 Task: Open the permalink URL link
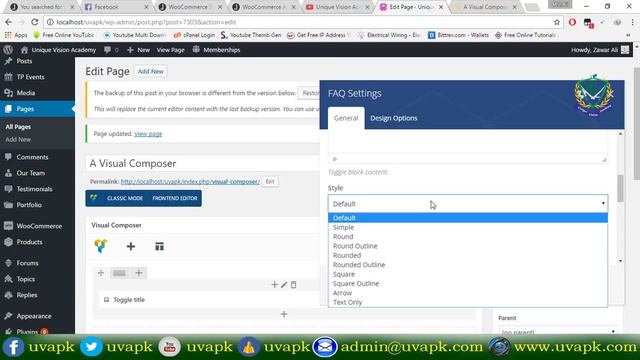[x=190, y=181]
